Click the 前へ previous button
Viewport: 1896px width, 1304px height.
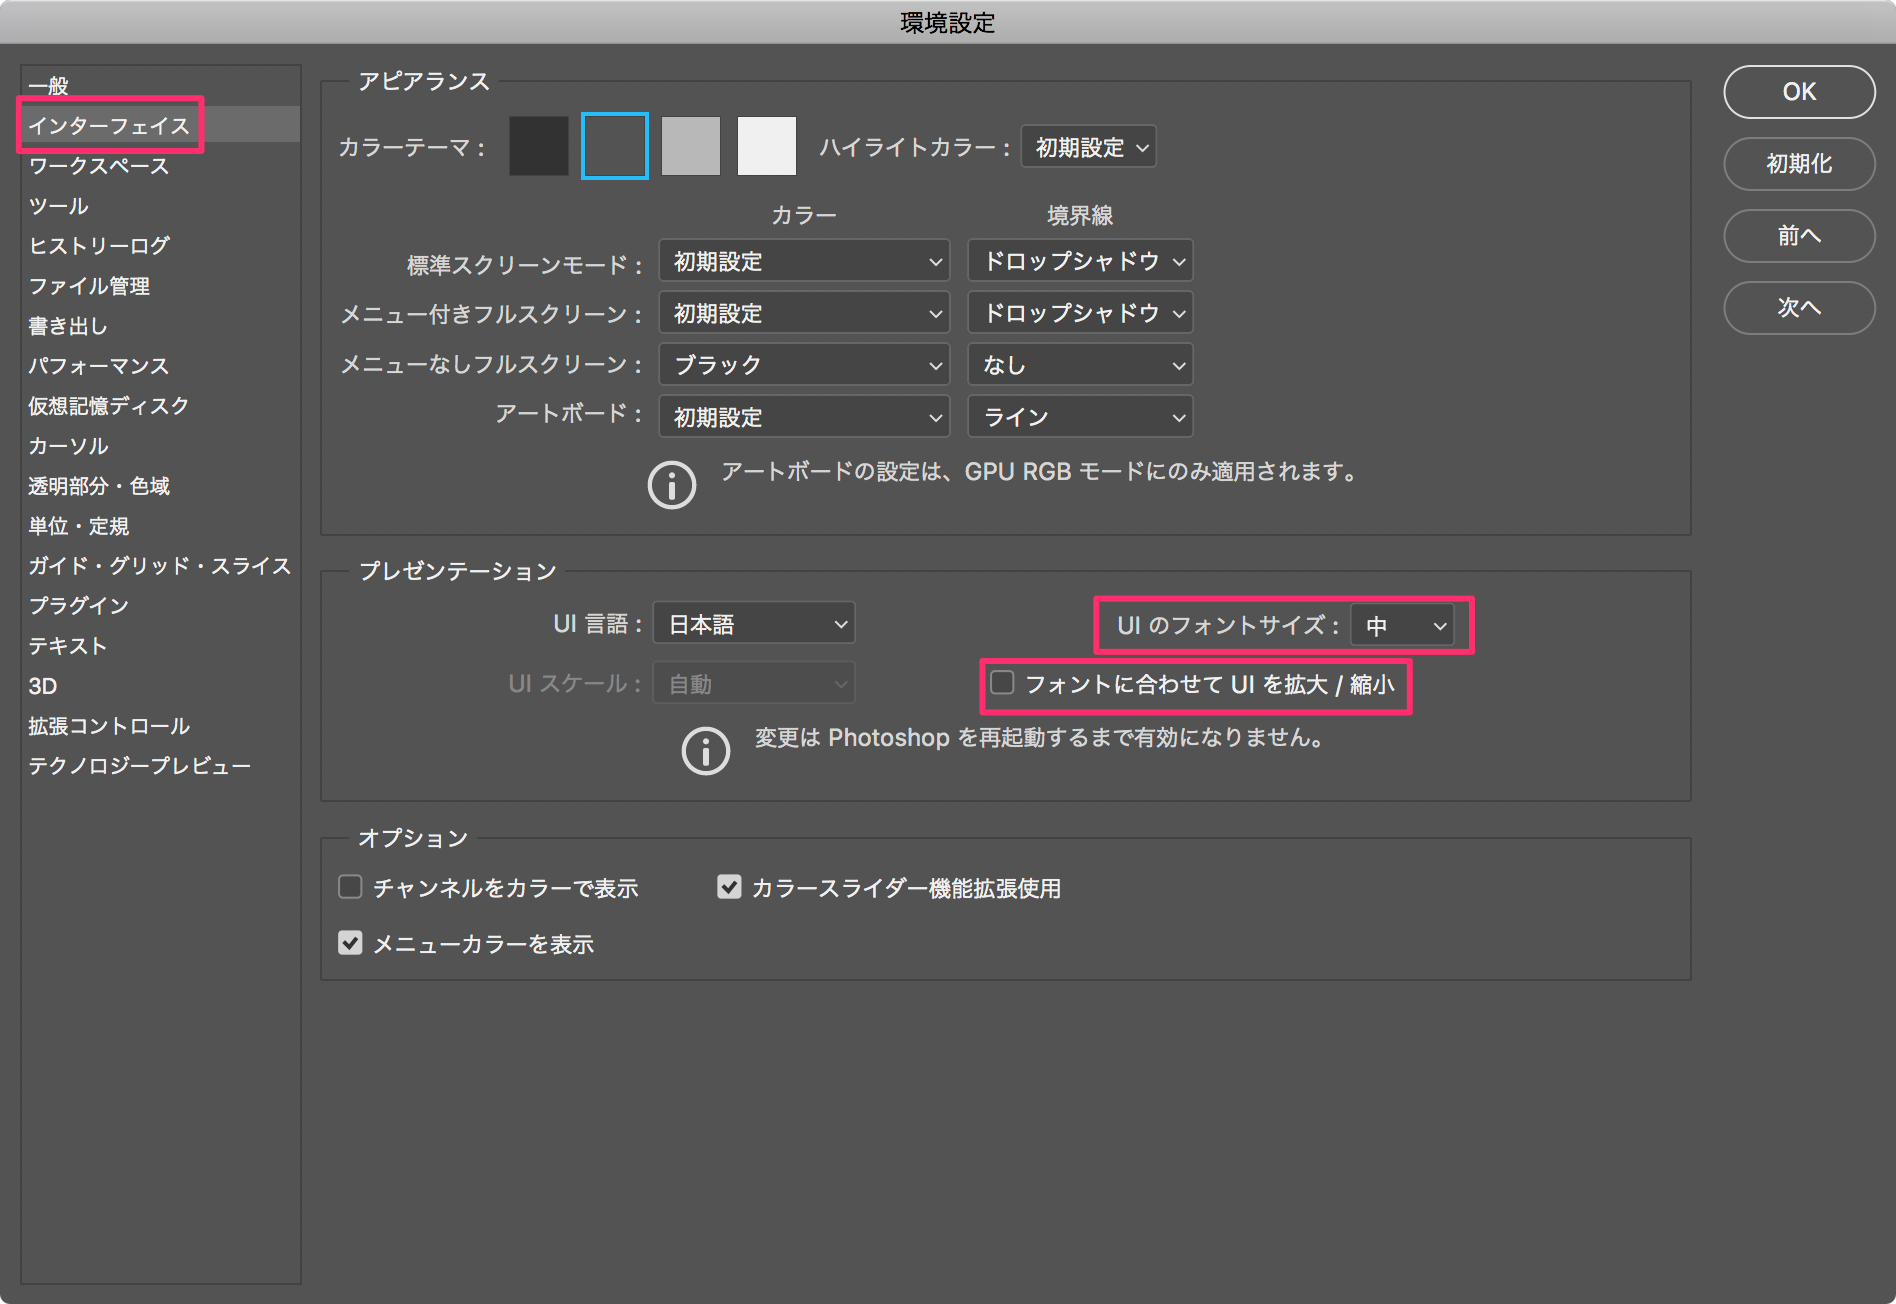click(x=1799, y=235)
